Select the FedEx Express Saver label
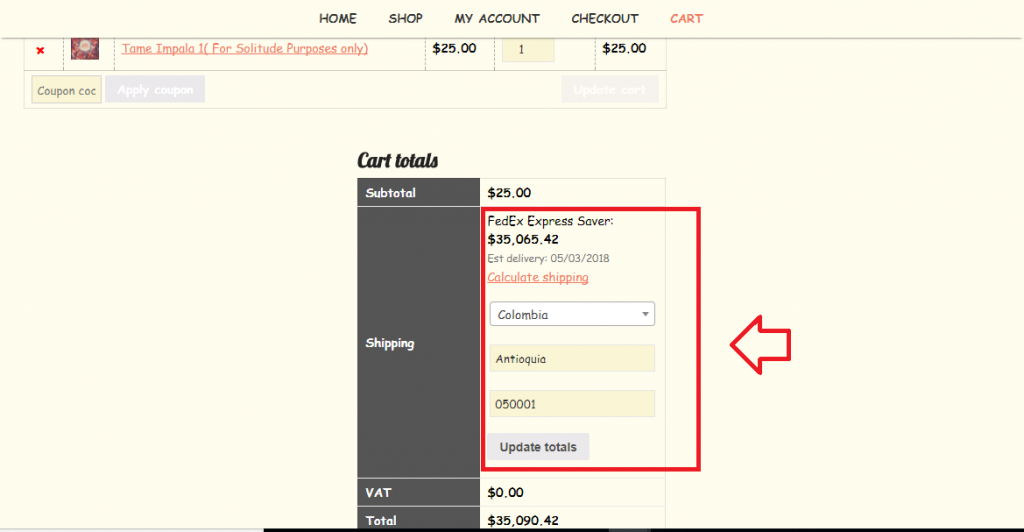Image resolution: width=1024 pixels, height=532 pixels. [551, 221]
